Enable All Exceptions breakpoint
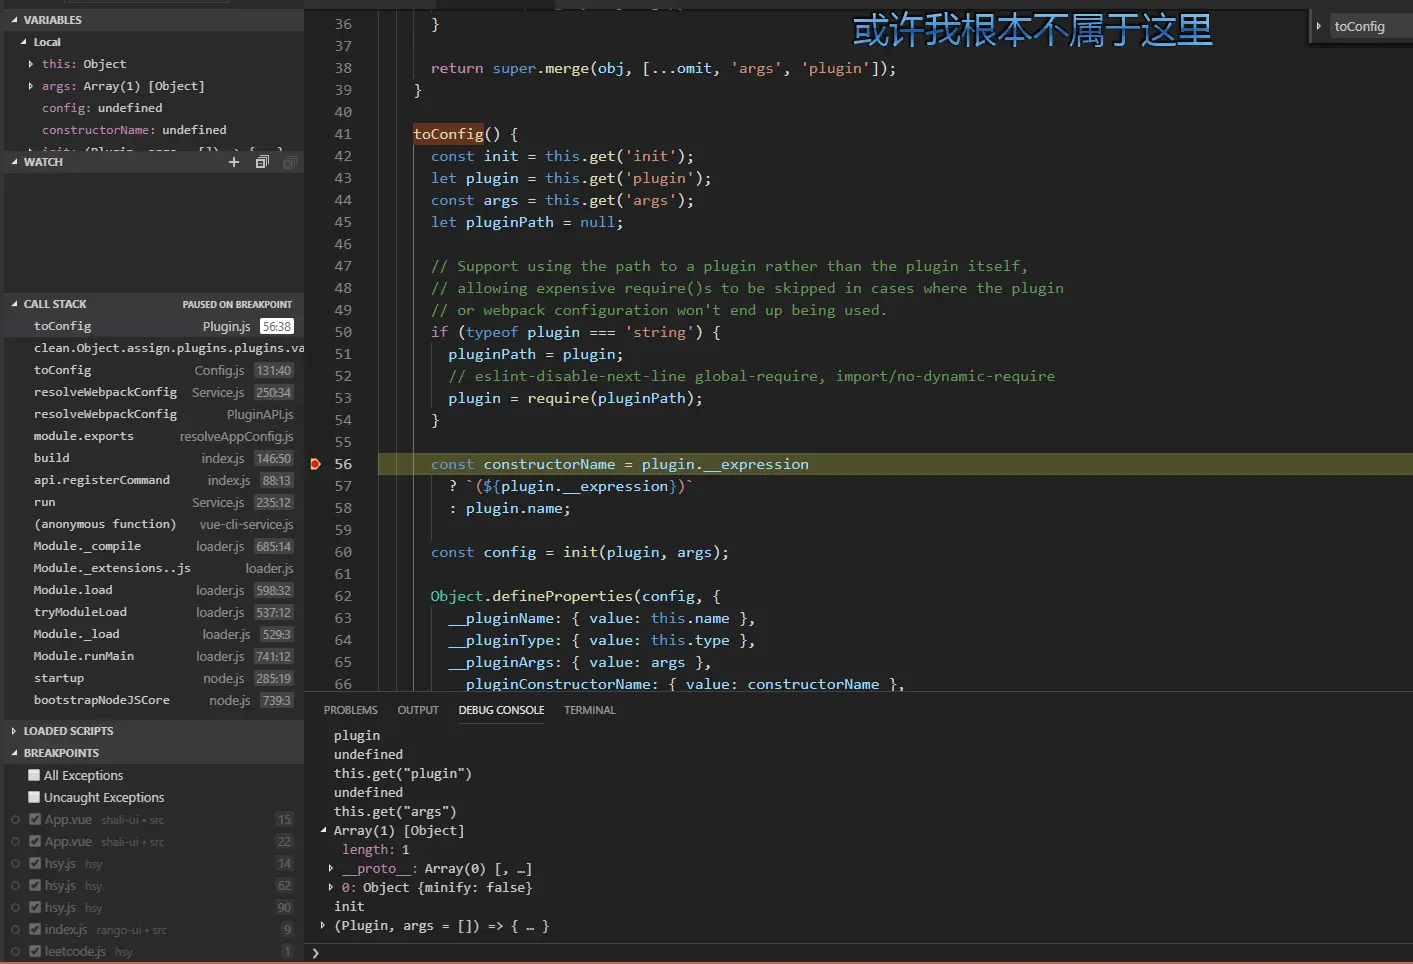Image resolution: width=1413 pixels, height=964 pixels. (x=35, y=776)
